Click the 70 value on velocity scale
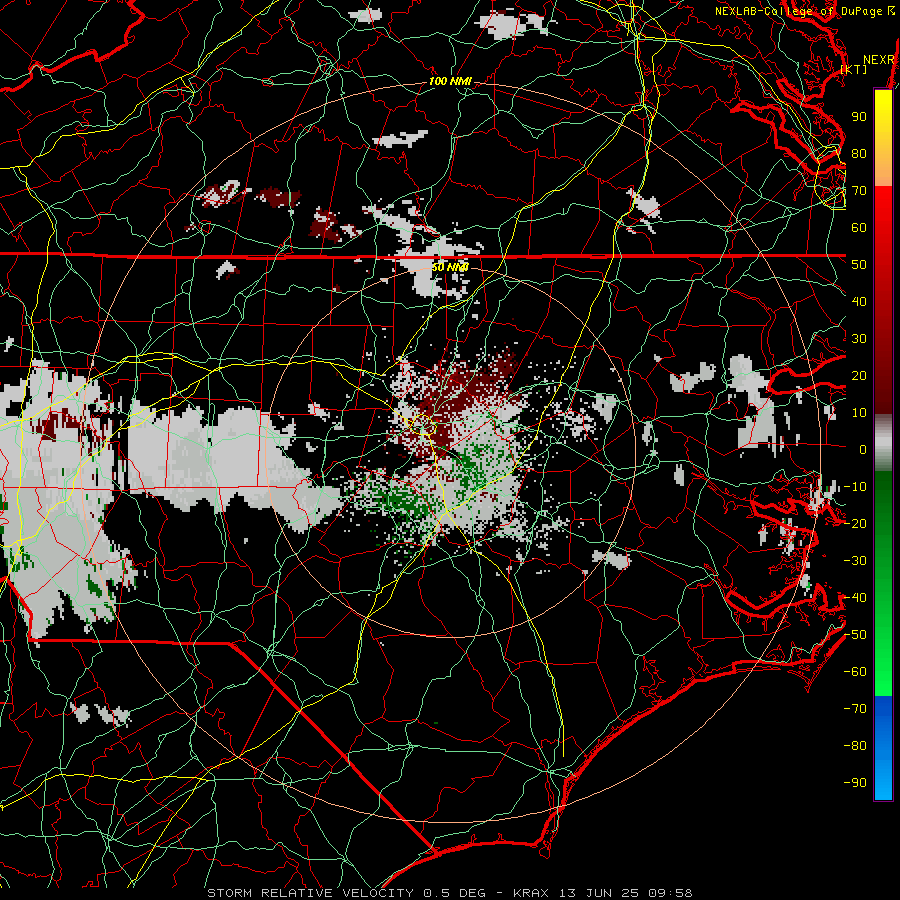This screenshot has width=900, height=900. [x=859, y=191]
